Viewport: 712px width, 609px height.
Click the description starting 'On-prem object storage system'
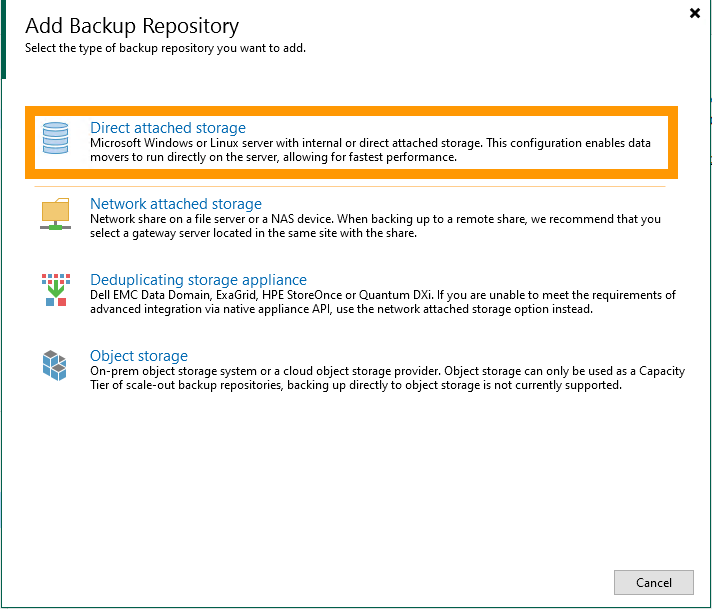tap(387, 377)
